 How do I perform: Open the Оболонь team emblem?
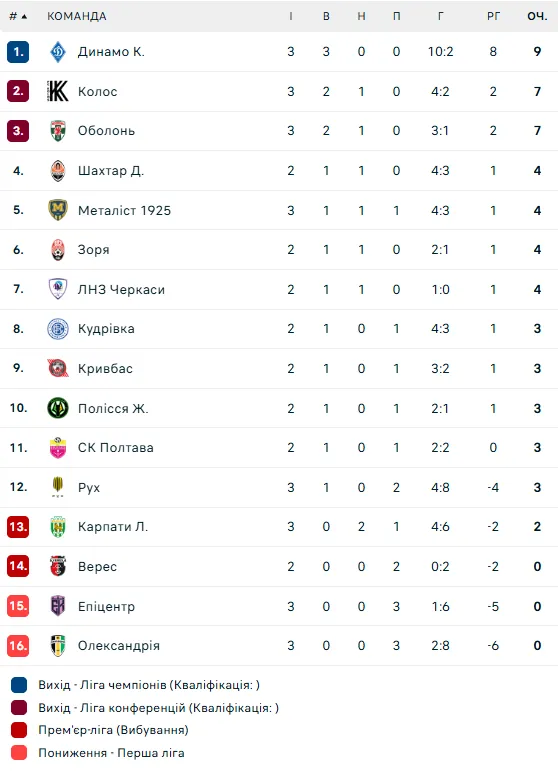58,131
